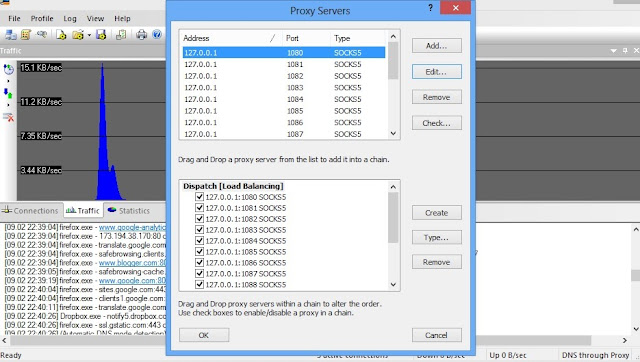Click DNS through Proxy status text
Image resolution: width=640 pixels, height=362 pixels.
595,355
